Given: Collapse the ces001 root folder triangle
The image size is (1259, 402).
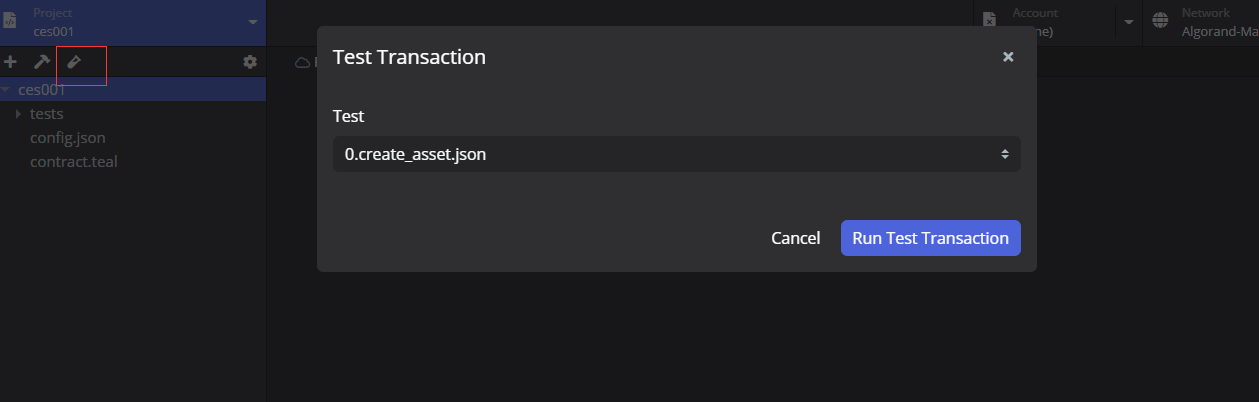Looking at the screenshot, I should click(6, 90).
